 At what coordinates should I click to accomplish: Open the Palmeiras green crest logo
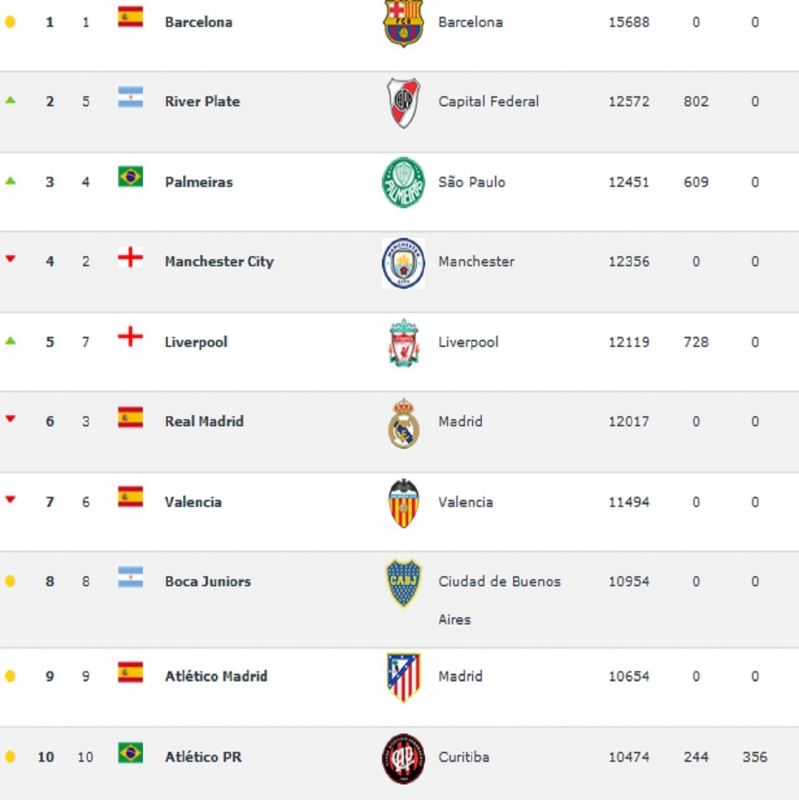[403, 182]
